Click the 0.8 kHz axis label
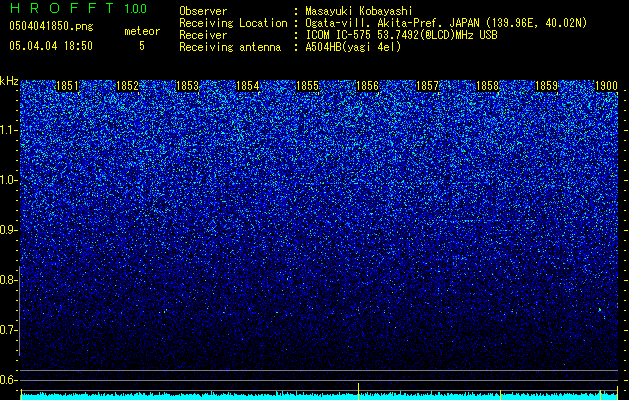The image size is (629, 400). tap(8, 280)
